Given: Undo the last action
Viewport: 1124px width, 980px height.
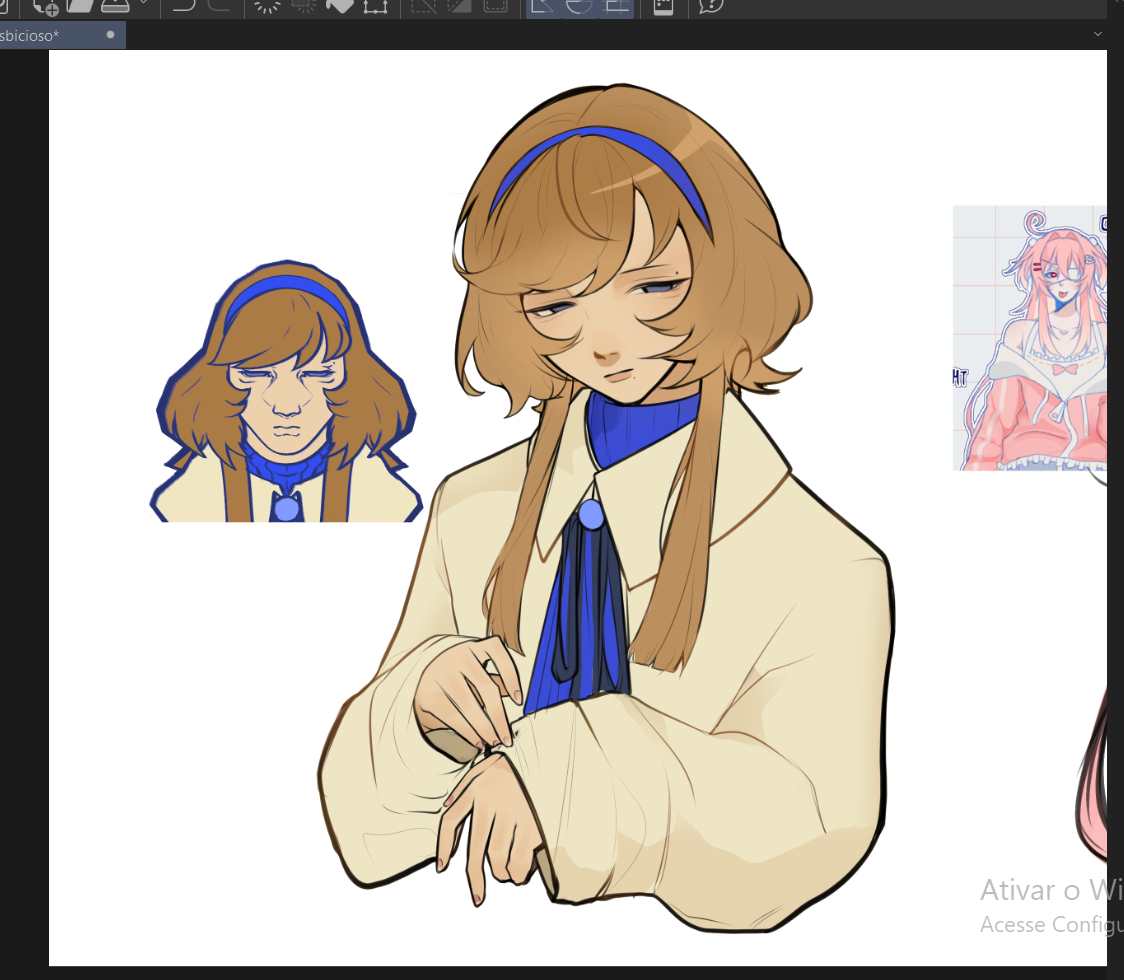Looking at the screenshot, I should click(x=183, y=5).
